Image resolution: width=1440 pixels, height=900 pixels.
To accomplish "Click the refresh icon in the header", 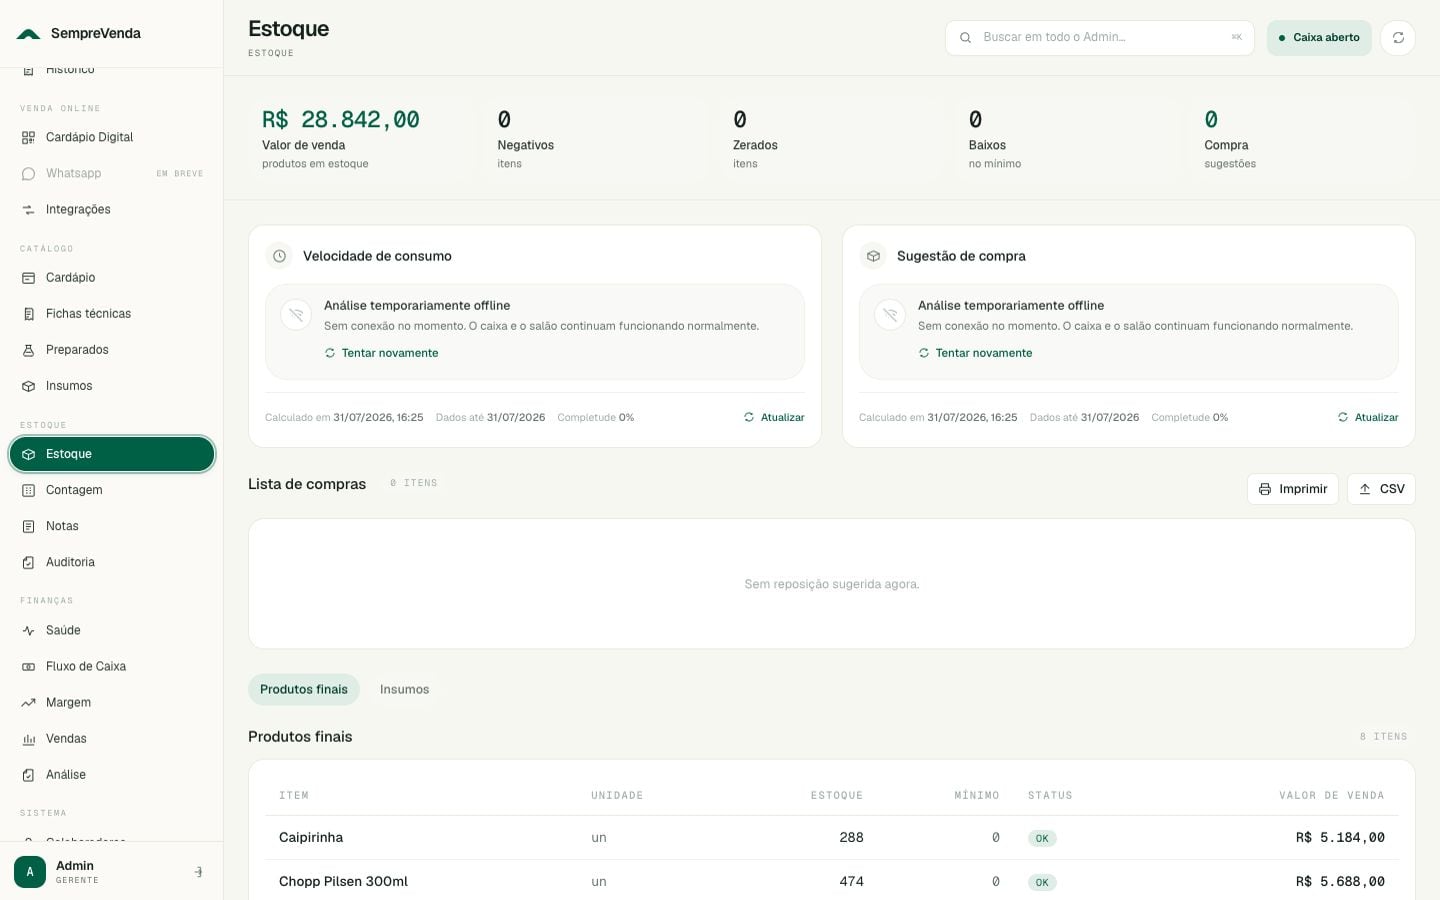I will (1398, 38).
